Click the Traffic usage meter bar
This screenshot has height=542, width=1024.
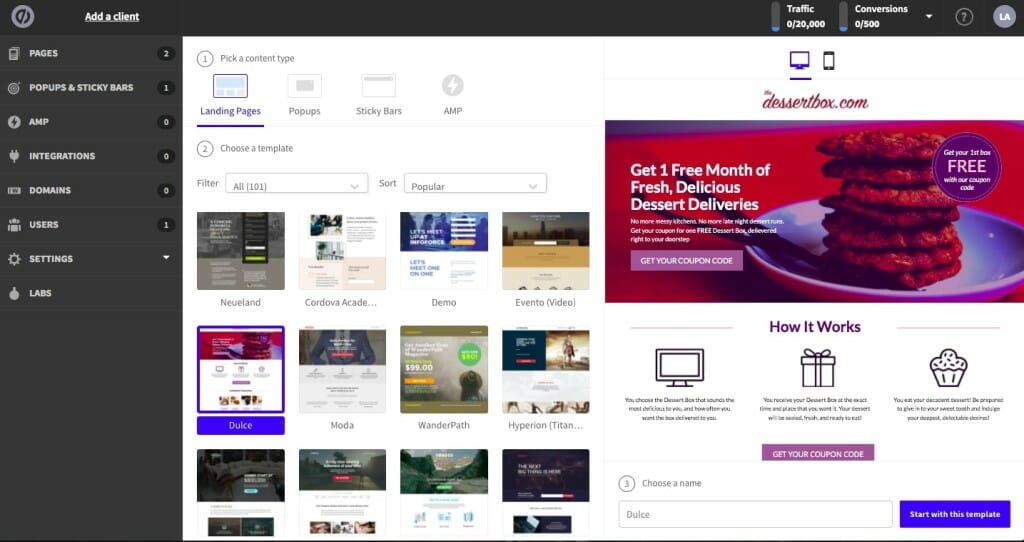(775, 16)
